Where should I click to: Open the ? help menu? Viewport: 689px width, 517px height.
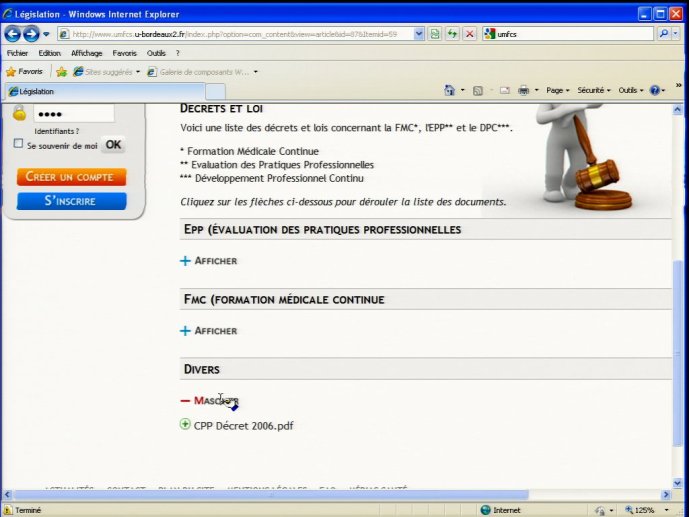178,53
